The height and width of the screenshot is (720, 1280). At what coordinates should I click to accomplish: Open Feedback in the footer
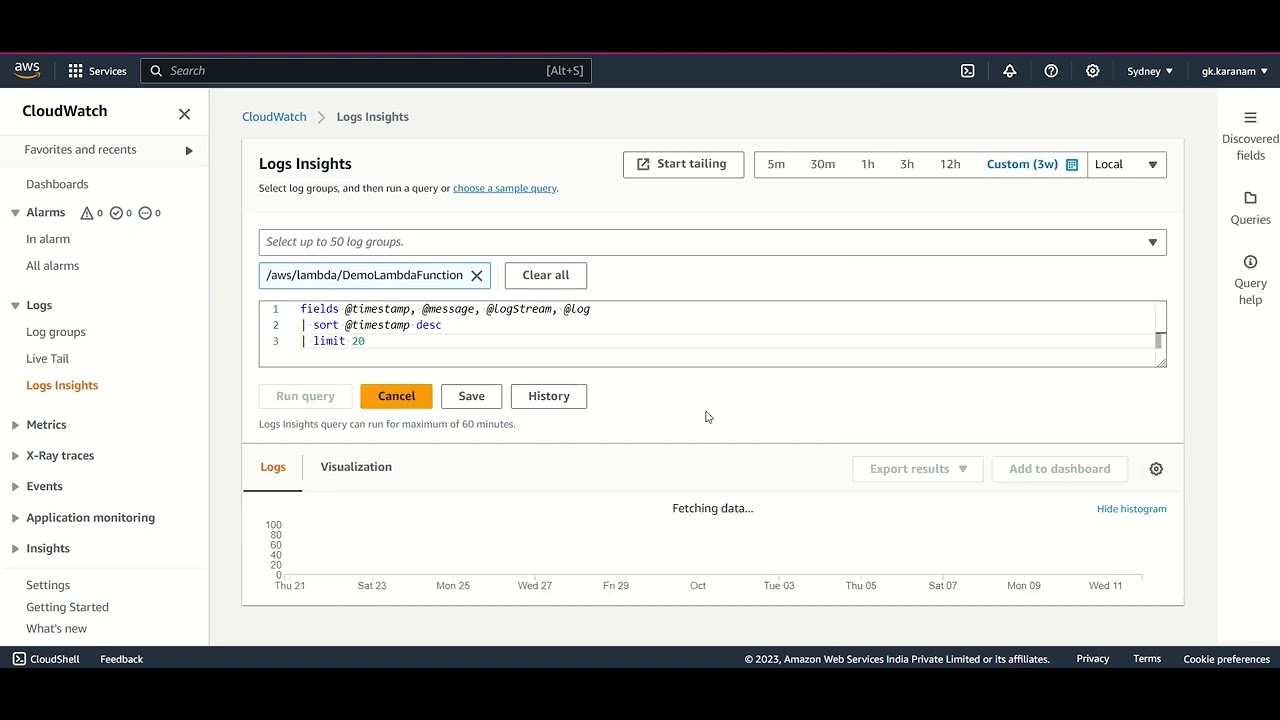click(x=121, y=659)
